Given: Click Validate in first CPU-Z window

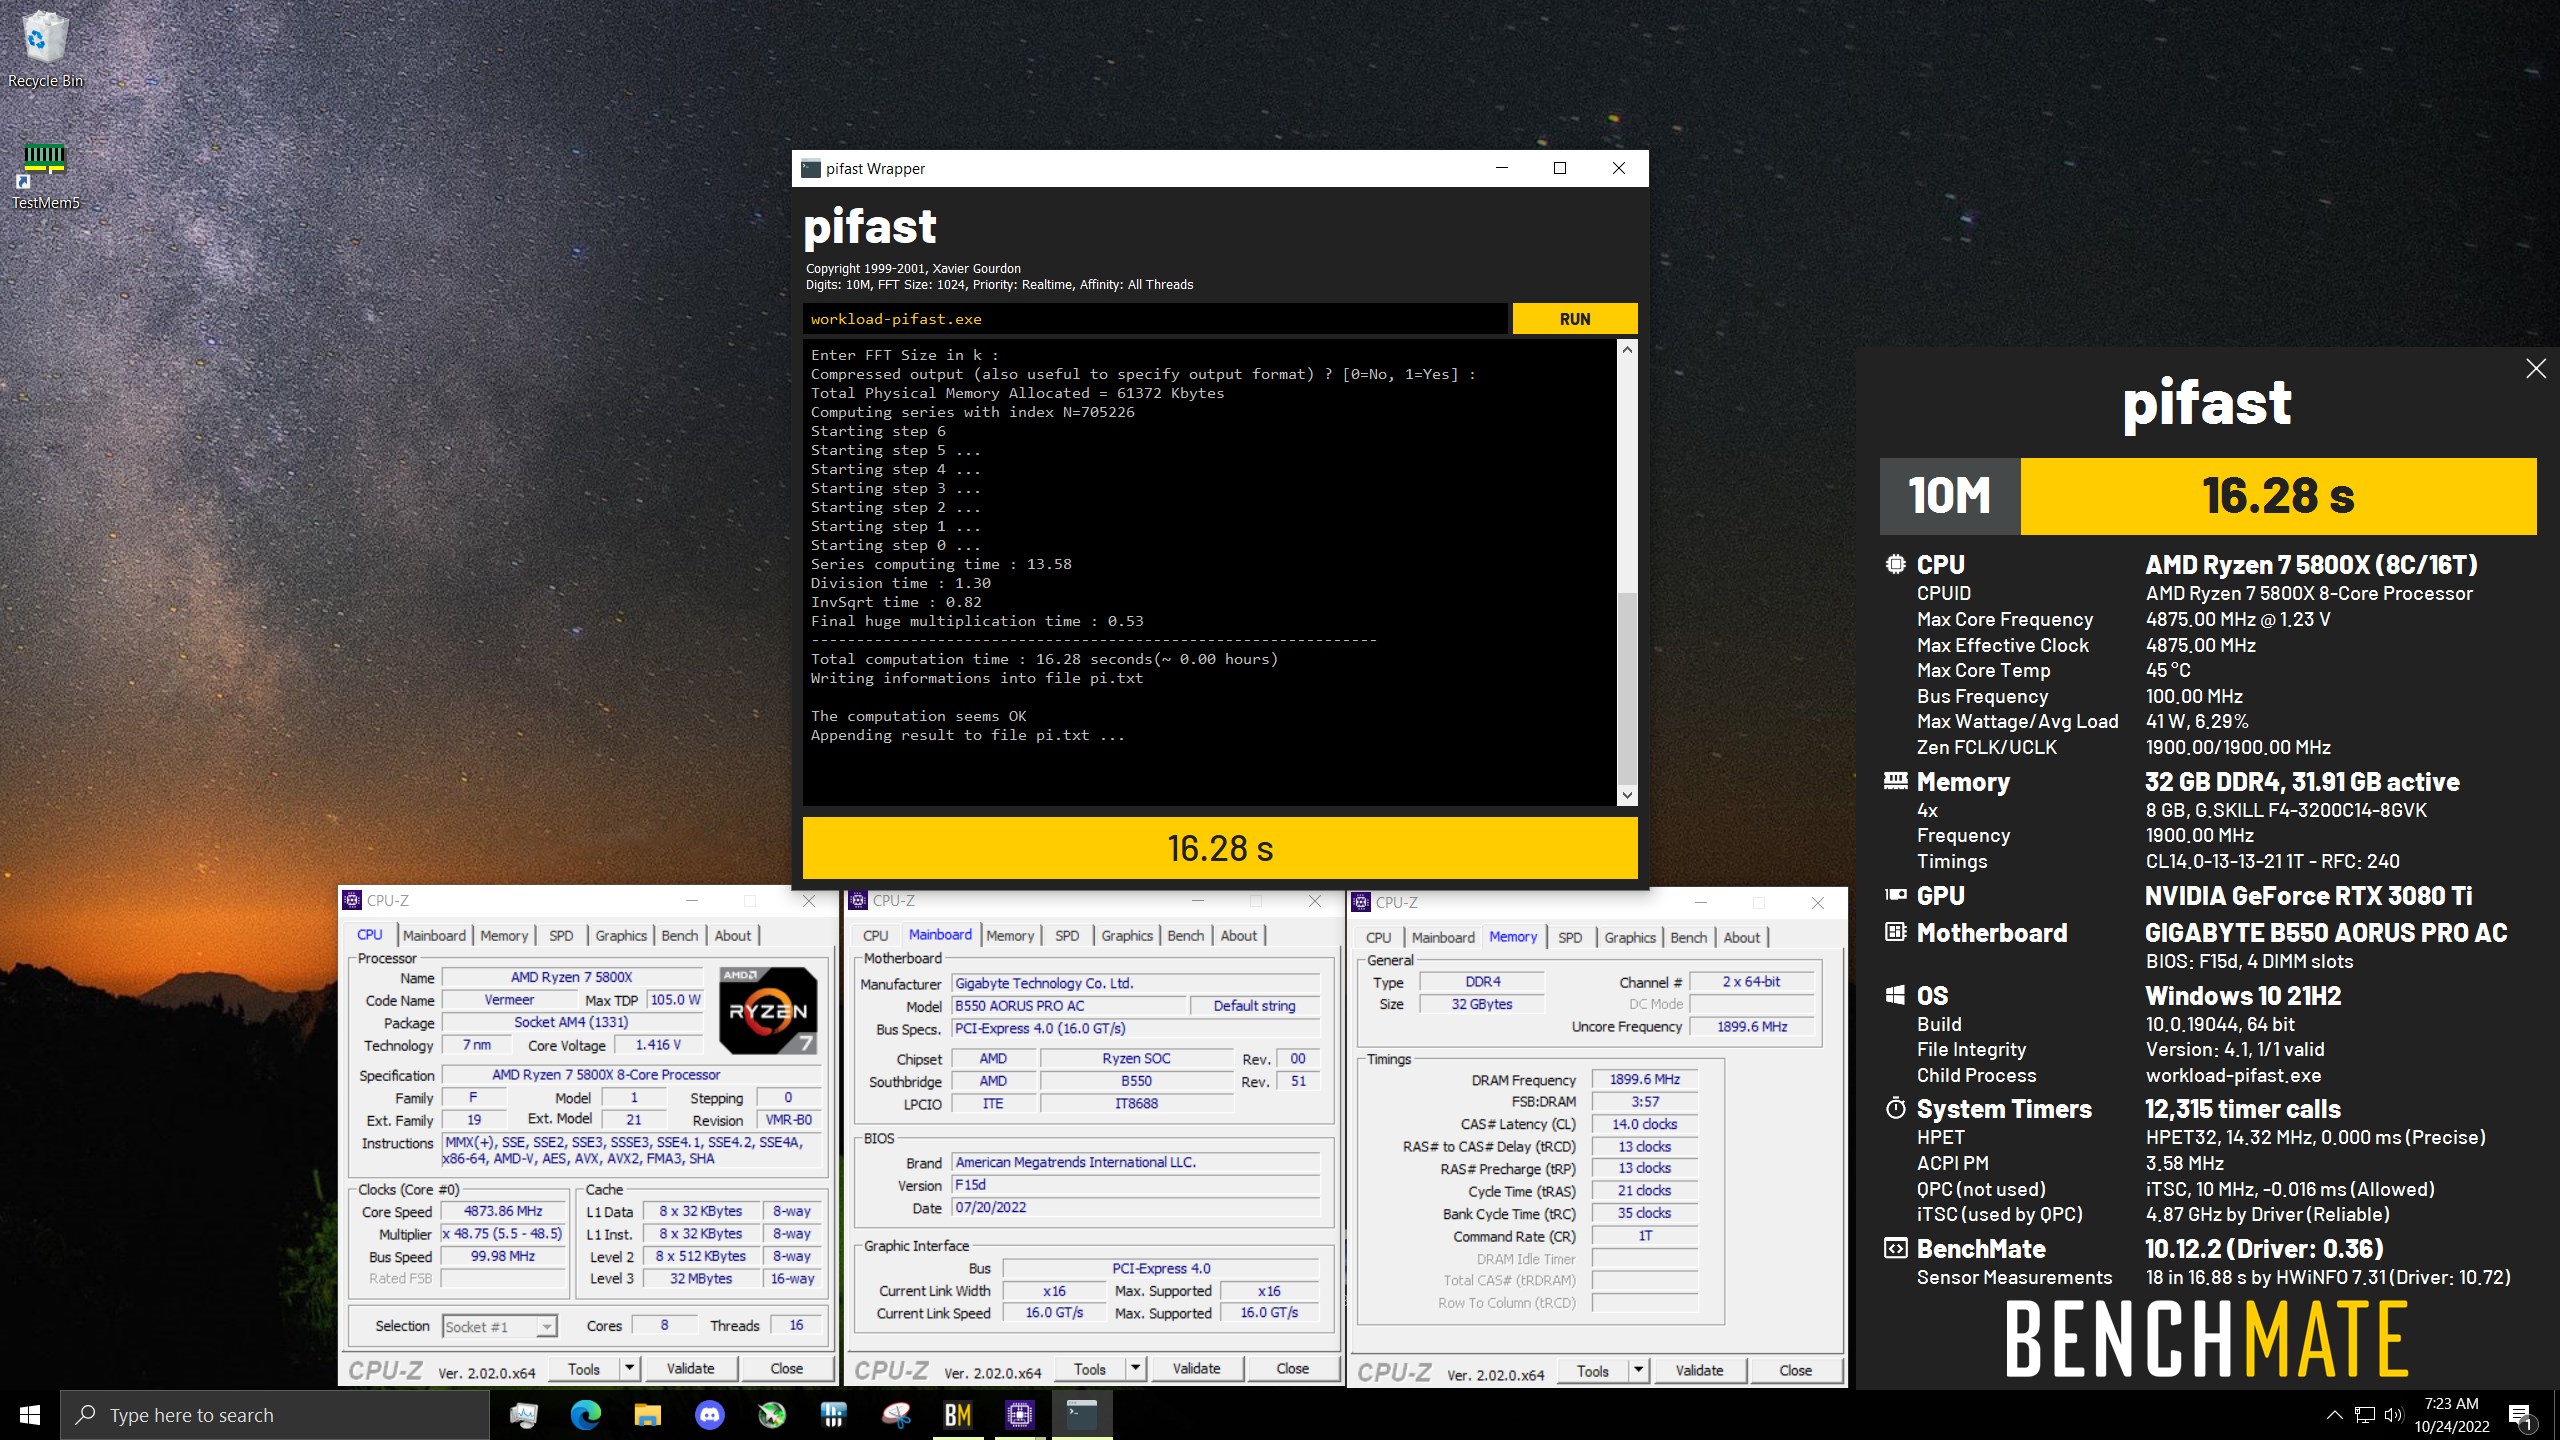Looking at the screenshot, I should [x=690, y=1368].
